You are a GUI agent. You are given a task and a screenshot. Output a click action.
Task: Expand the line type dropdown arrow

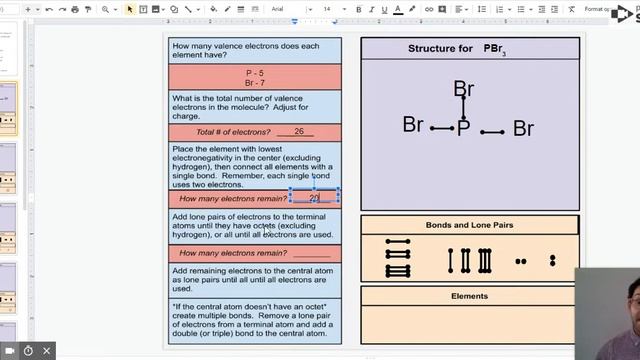(x=198, y=9)
